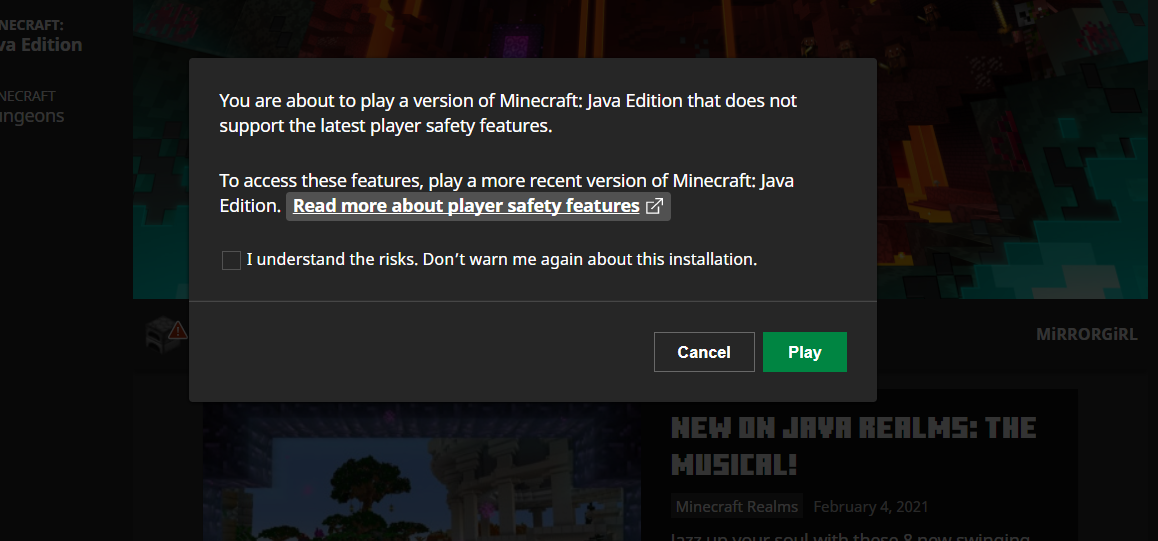Click the Minecraft Realms category tag
Viewport: 1158px width, 541px height.
(736, 506)
